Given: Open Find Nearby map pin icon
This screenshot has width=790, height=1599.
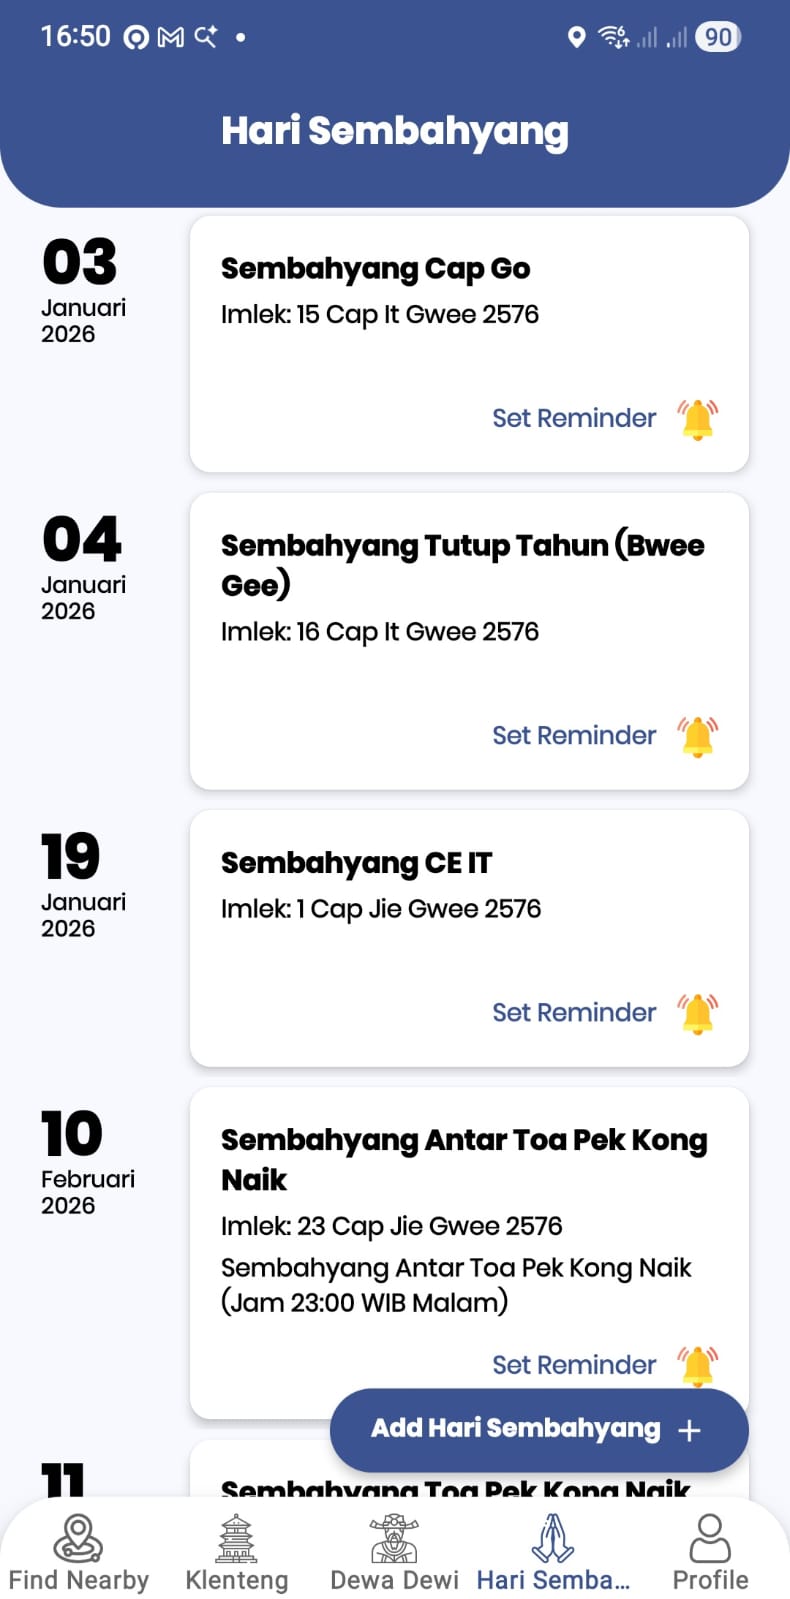Looking at the screenshot, I should point(78,1538).
